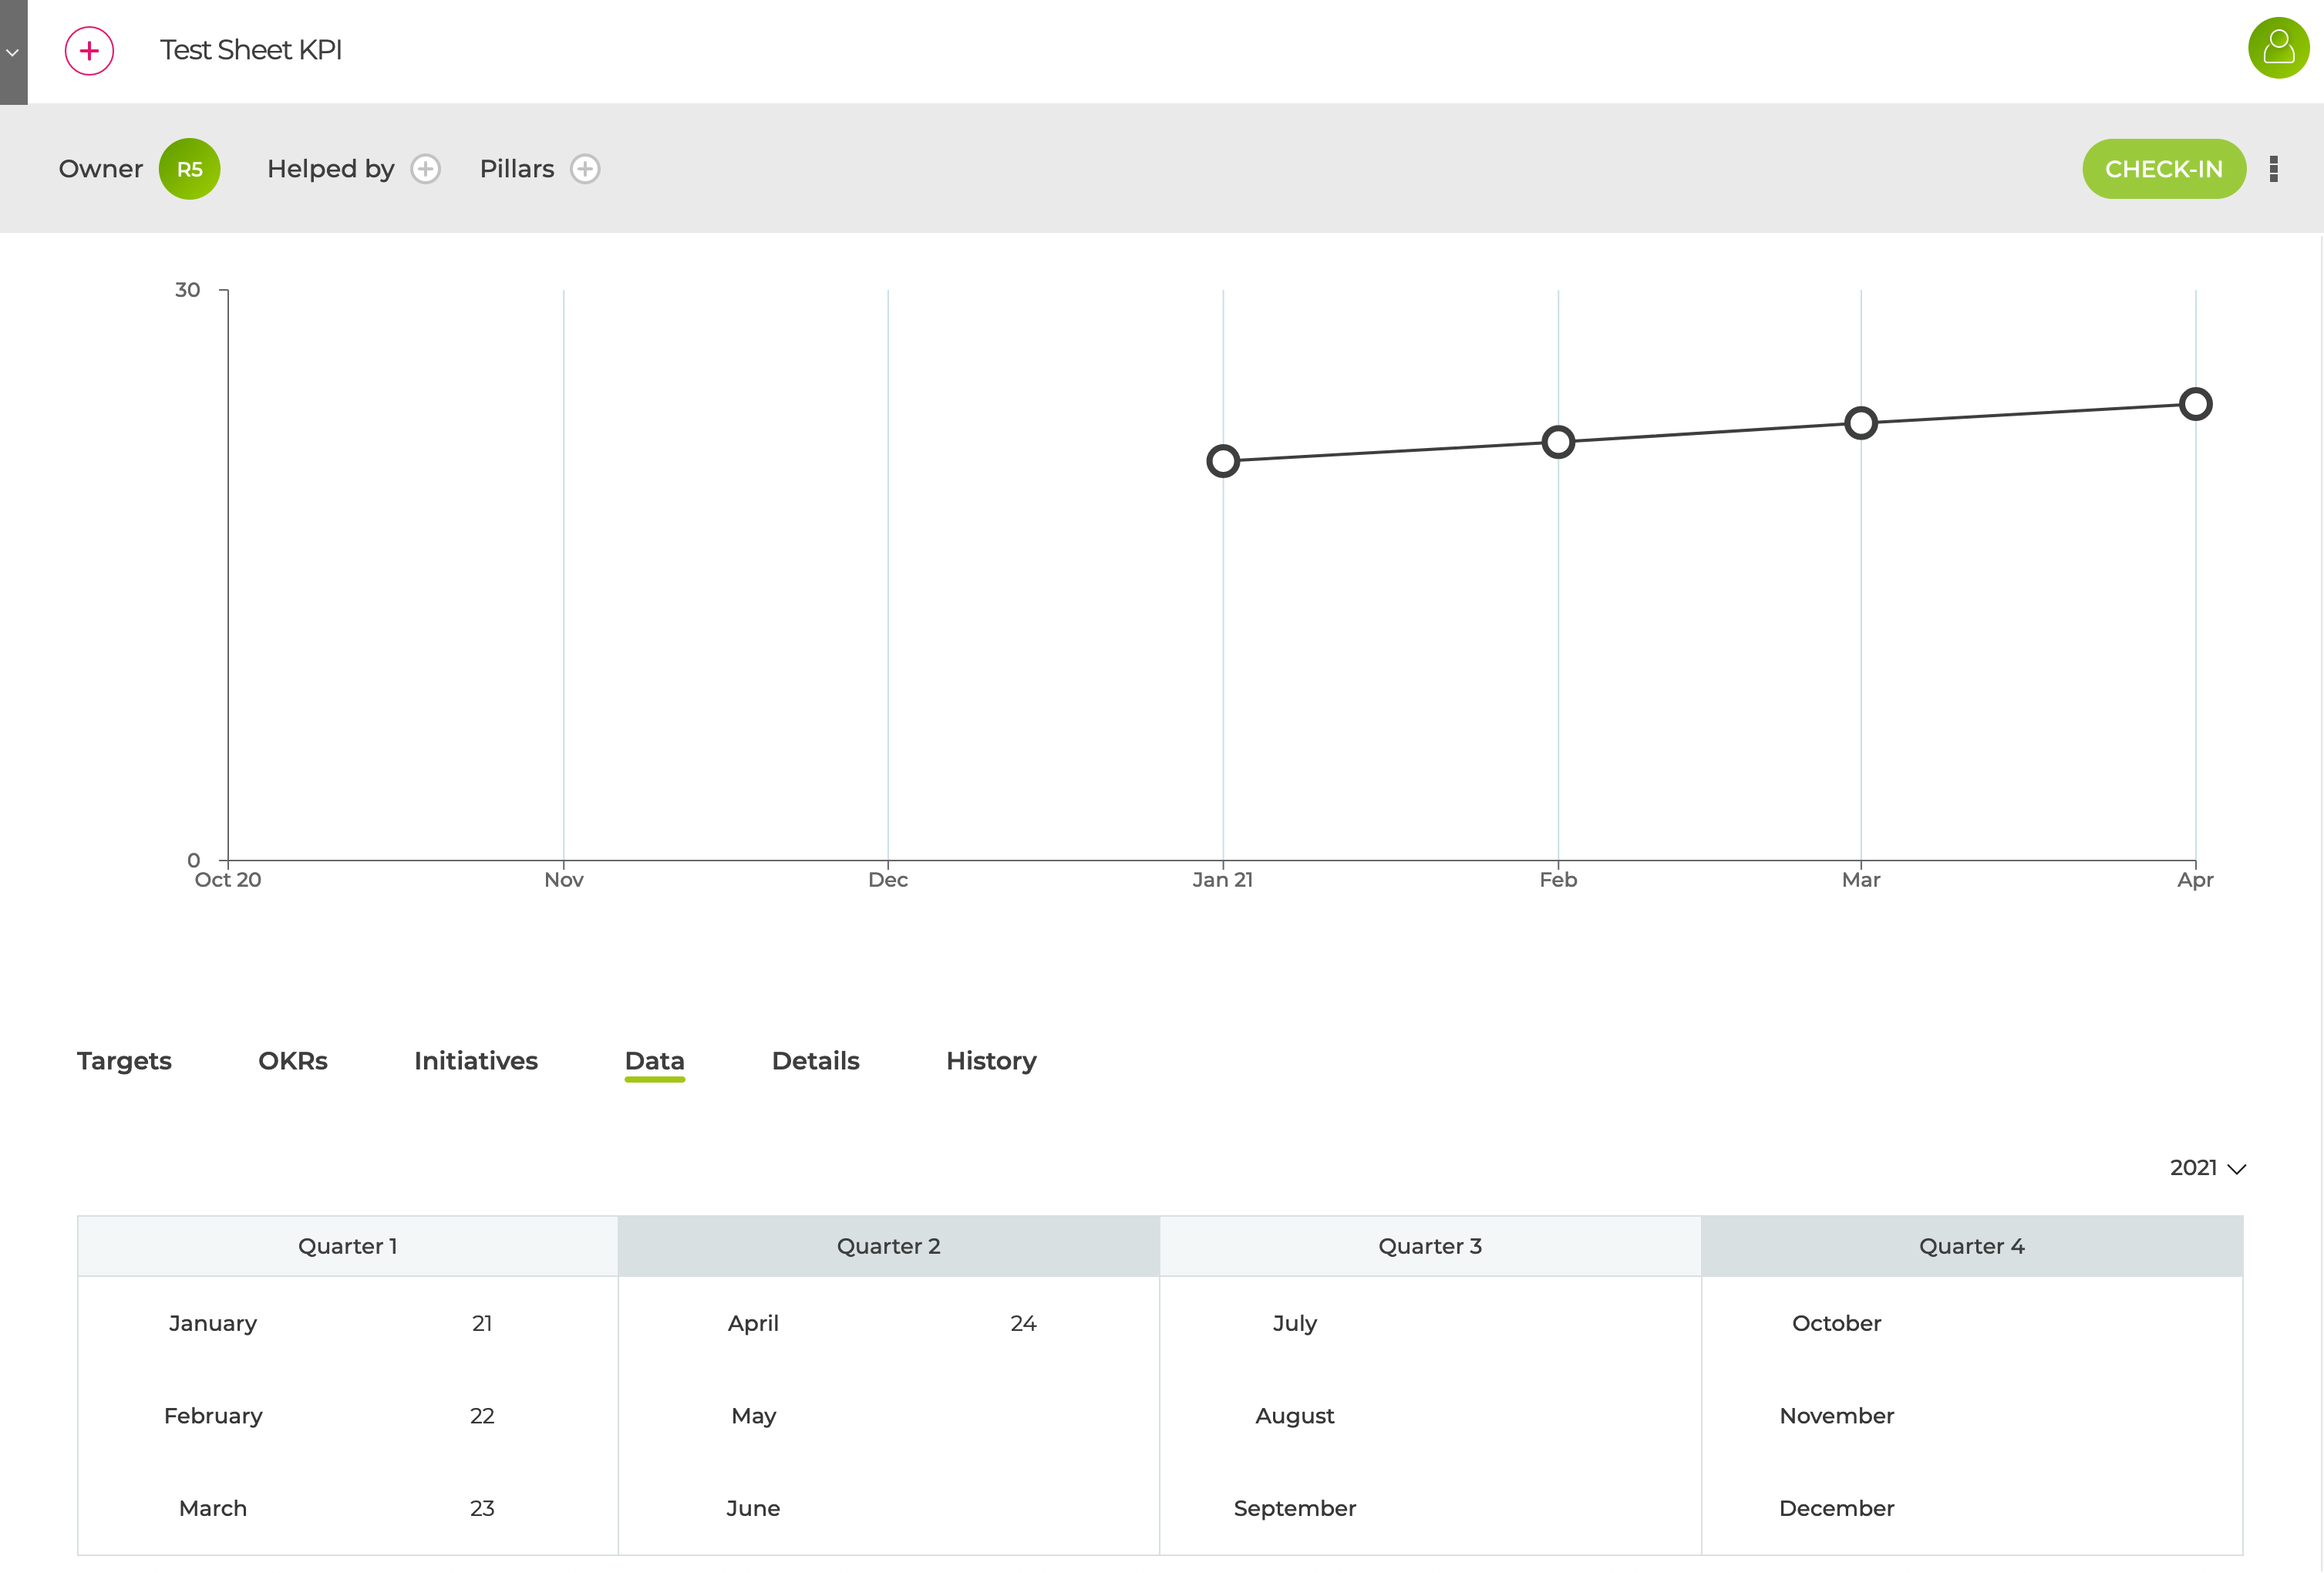Image resolution: width=2324 pixels, height=1573 pixels.
Task: Edit the January value 21
Action: click(x=482, y=1323)
